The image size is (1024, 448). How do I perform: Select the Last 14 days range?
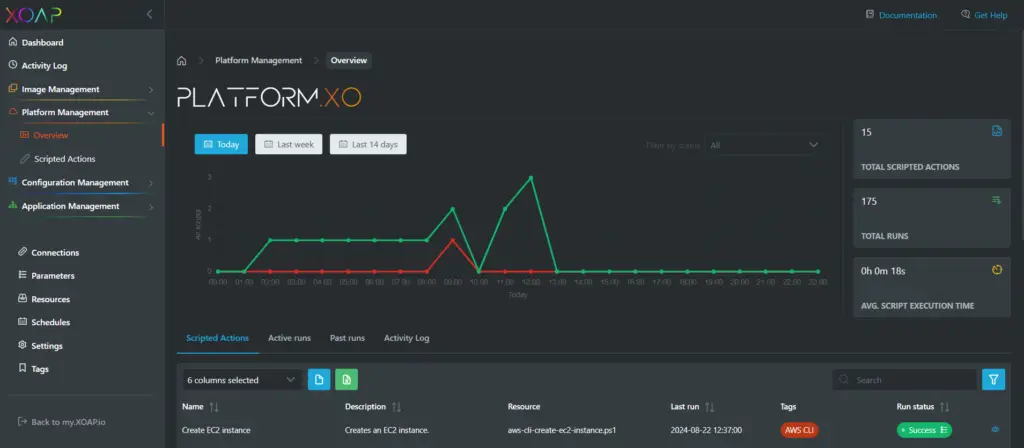click(x=368, y=144)
